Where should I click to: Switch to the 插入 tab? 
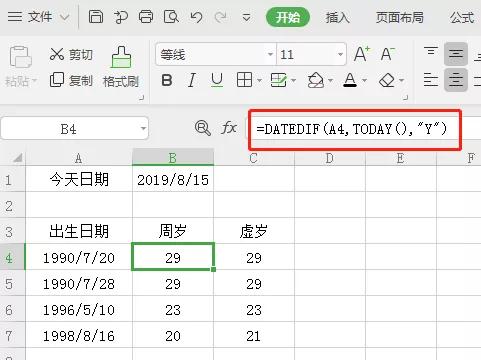pos(337,17)
